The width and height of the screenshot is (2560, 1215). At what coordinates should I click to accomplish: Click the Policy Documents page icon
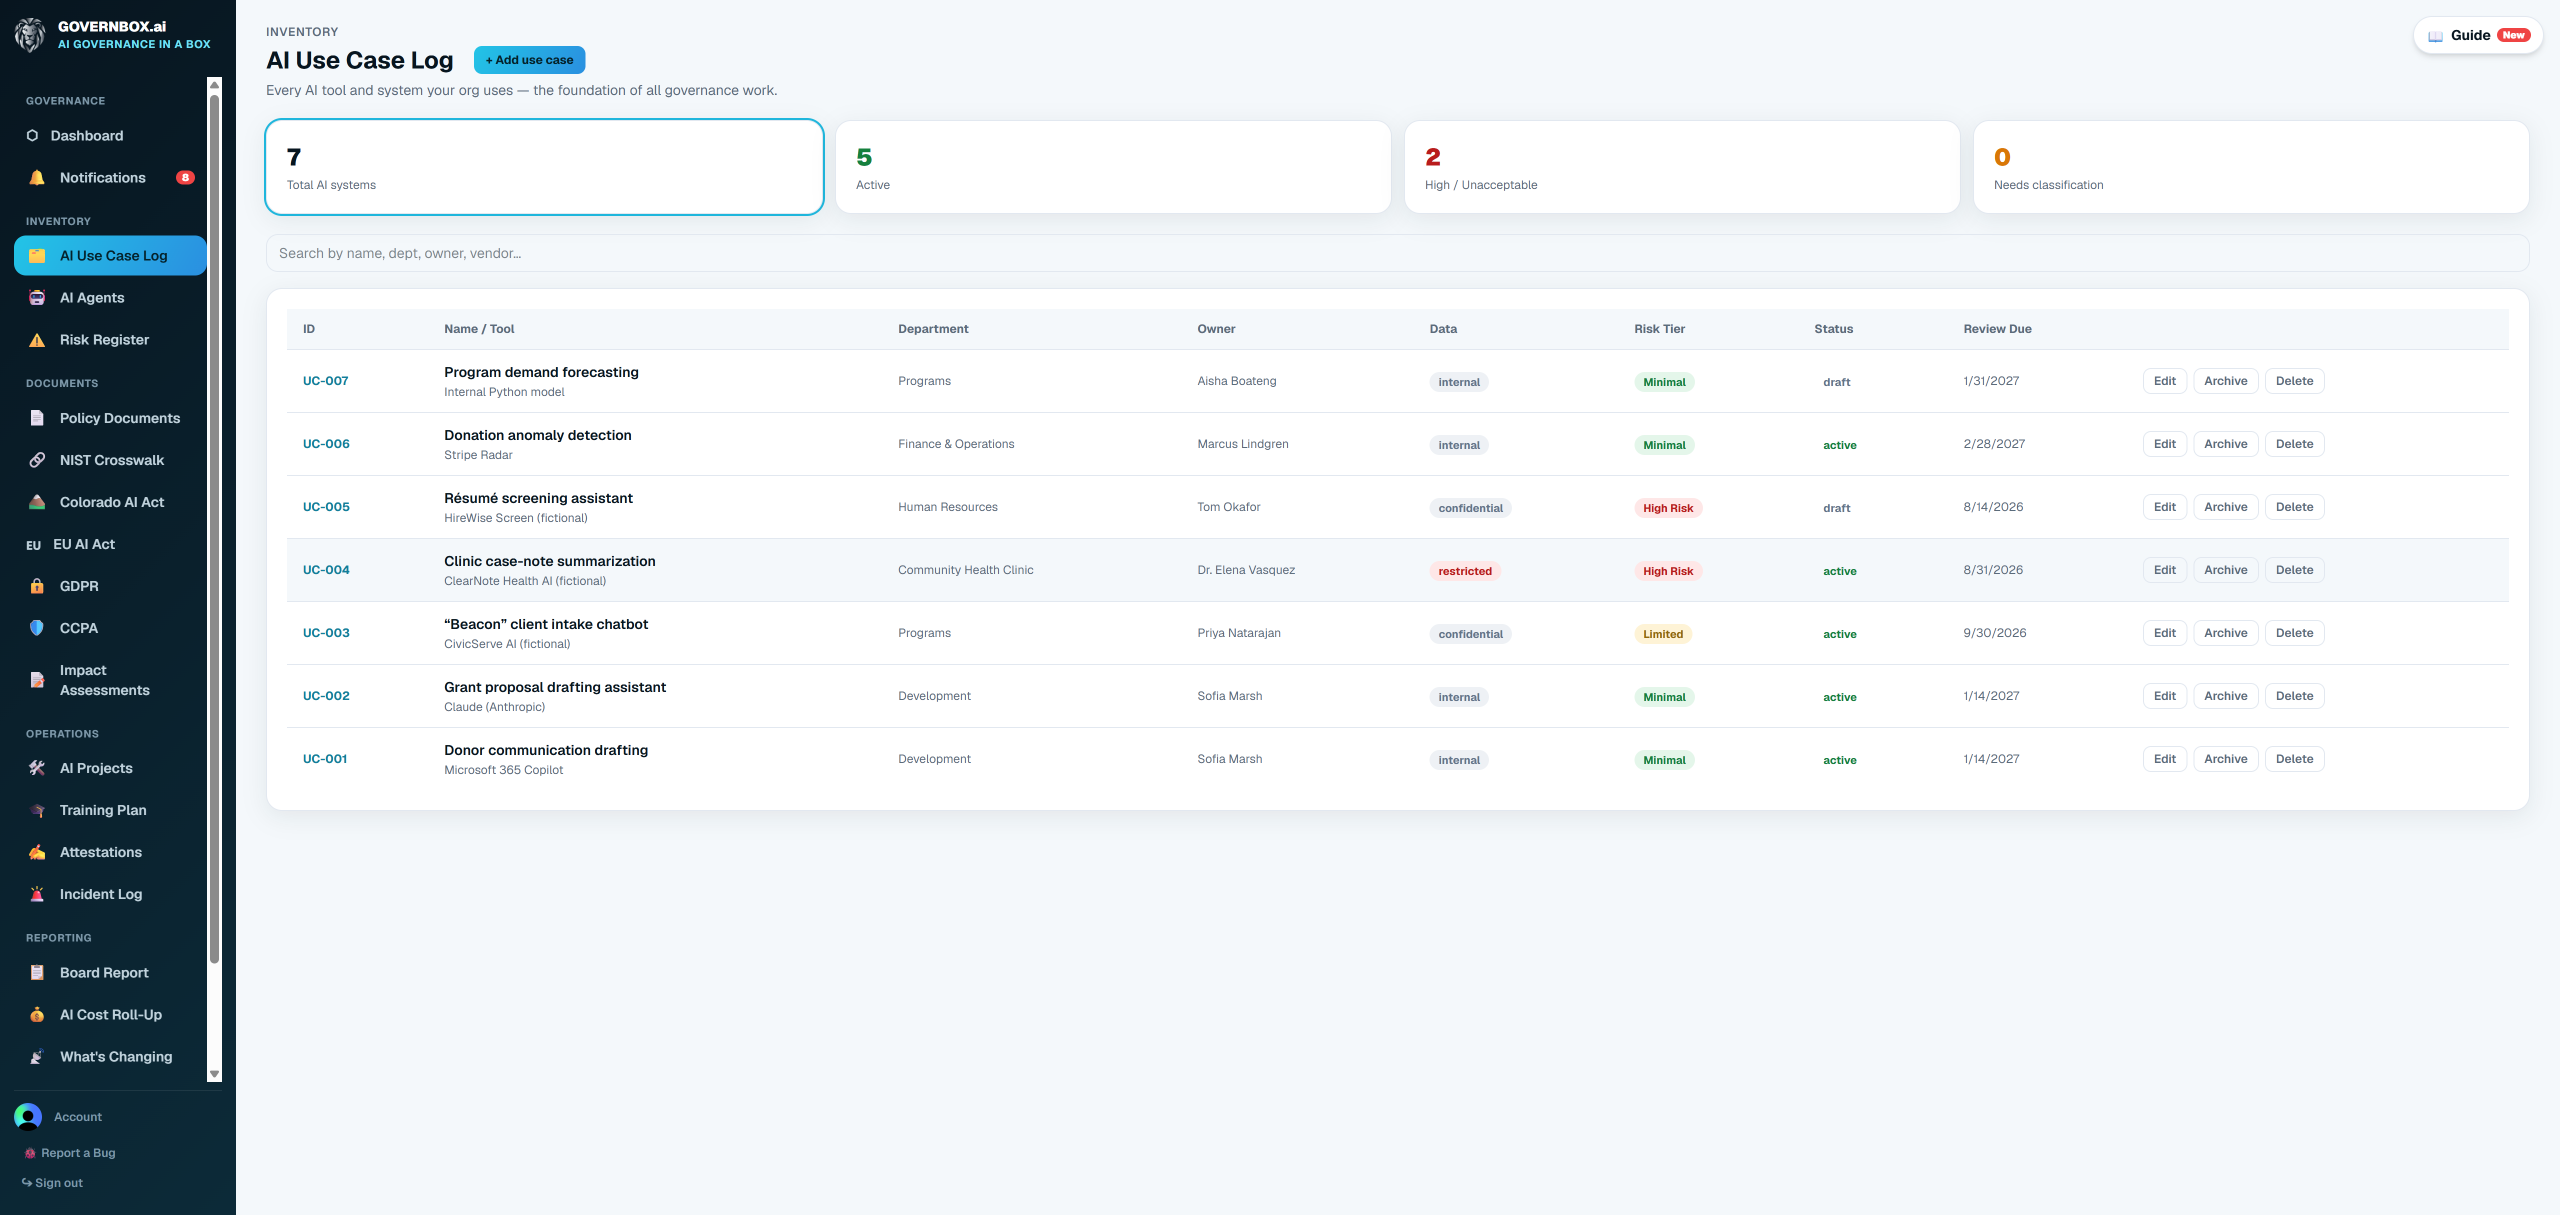pos(37,418)
